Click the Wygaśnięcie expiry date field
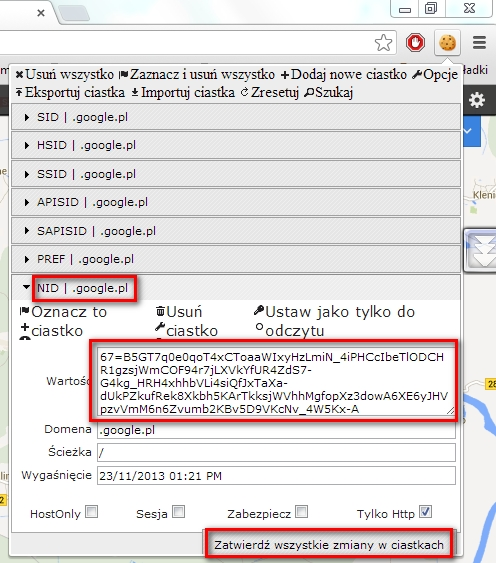 [276, 476]
